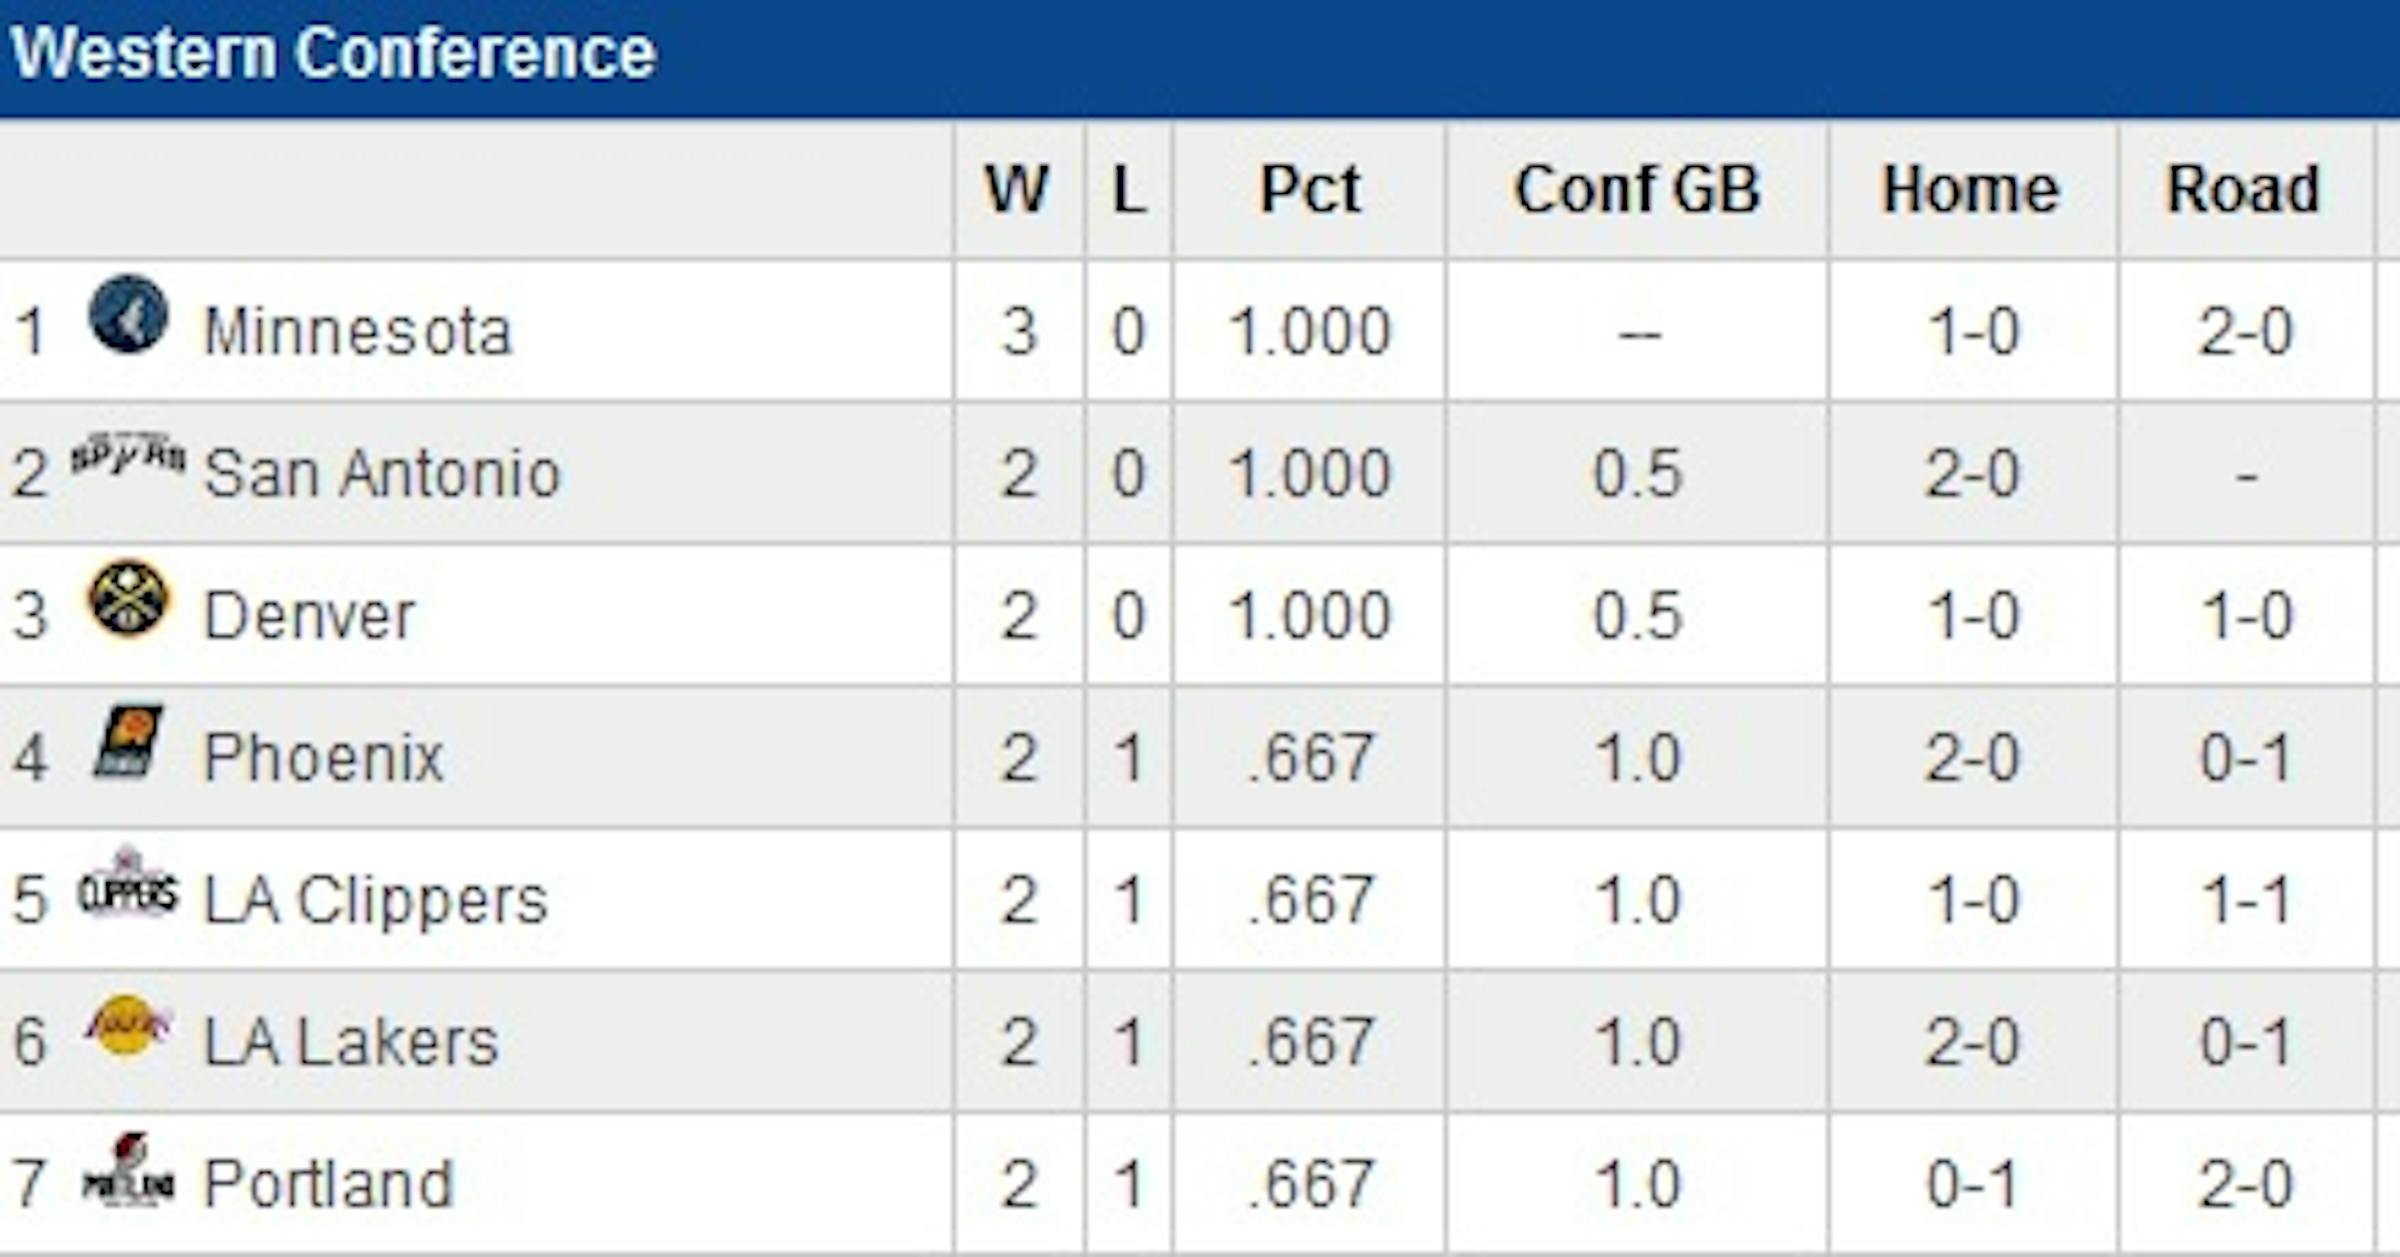Click the LA Lakers logo
The width and height of the screenshot is (2400, 1257).
click(x=128, y=1027)
